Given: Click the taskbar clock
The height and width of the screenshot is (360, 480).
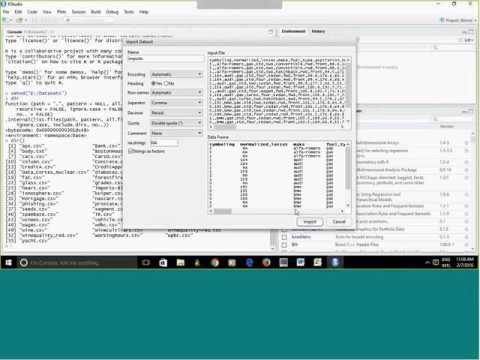Looking at the screenshot, I should (x=465, y=263).
